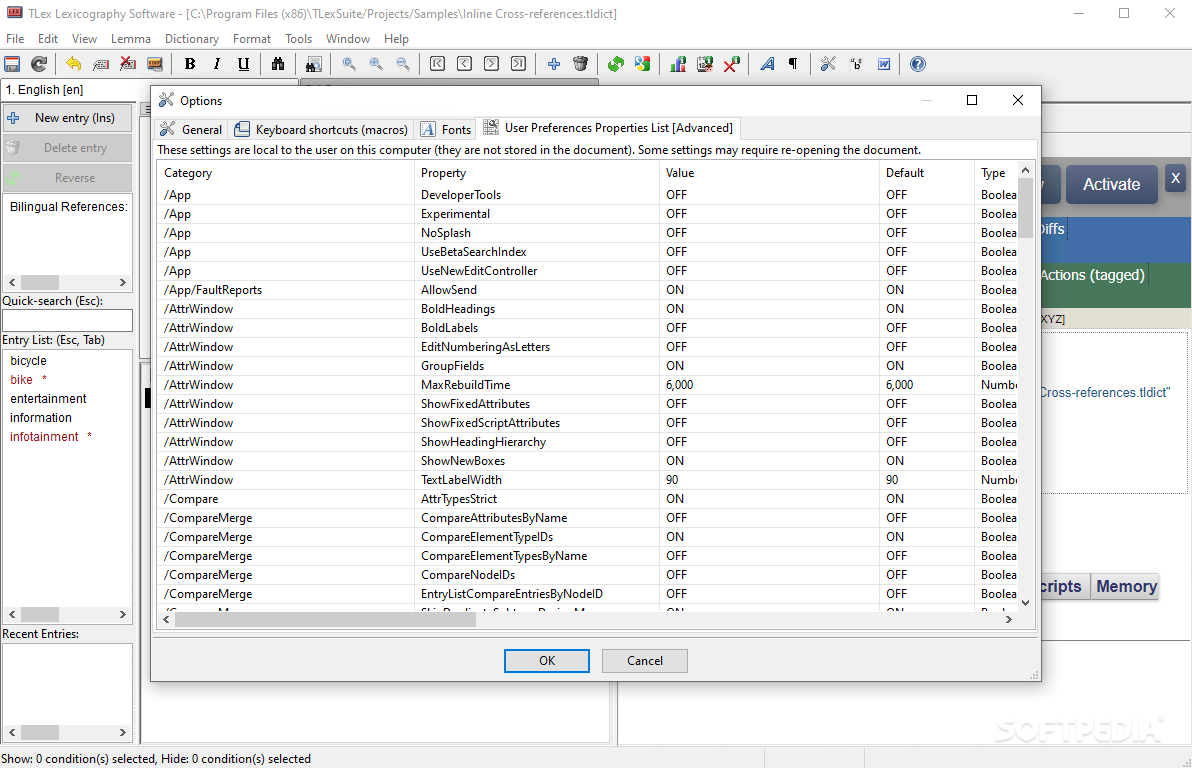Open the File menu
1192x768 pixels.
[15, 39]
